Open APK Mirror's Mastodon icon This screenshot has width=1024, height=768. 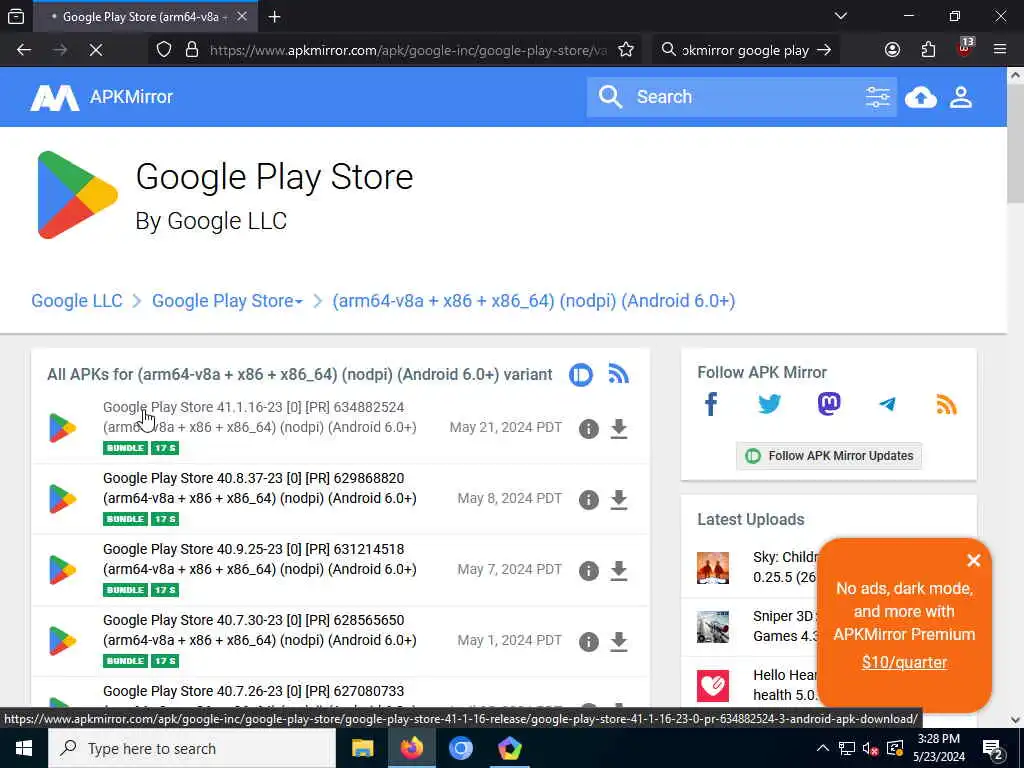pyautogui.click(x=829, y=404)
